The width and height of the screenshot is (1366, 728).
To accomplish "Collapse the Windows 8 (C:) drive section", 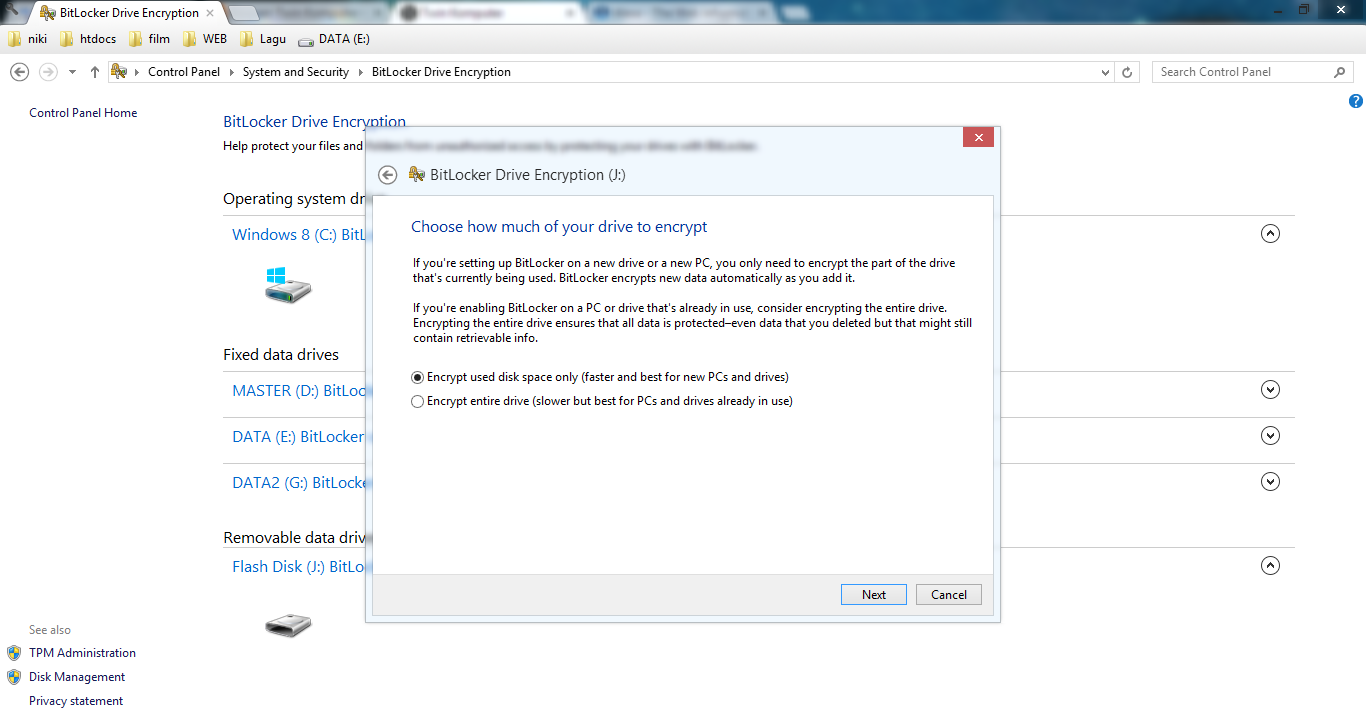I will point(1270,234).
